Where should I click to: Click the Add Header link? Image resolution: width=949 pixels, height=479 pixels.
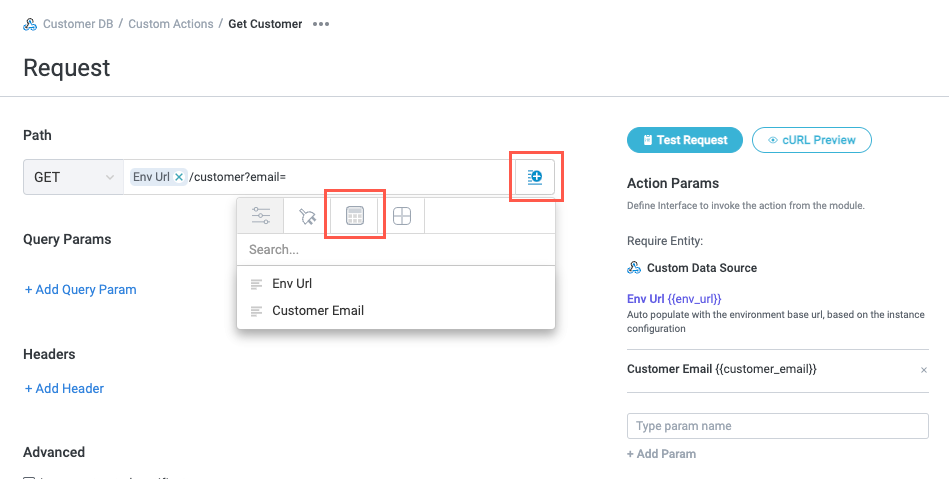[x=64, y=388]
